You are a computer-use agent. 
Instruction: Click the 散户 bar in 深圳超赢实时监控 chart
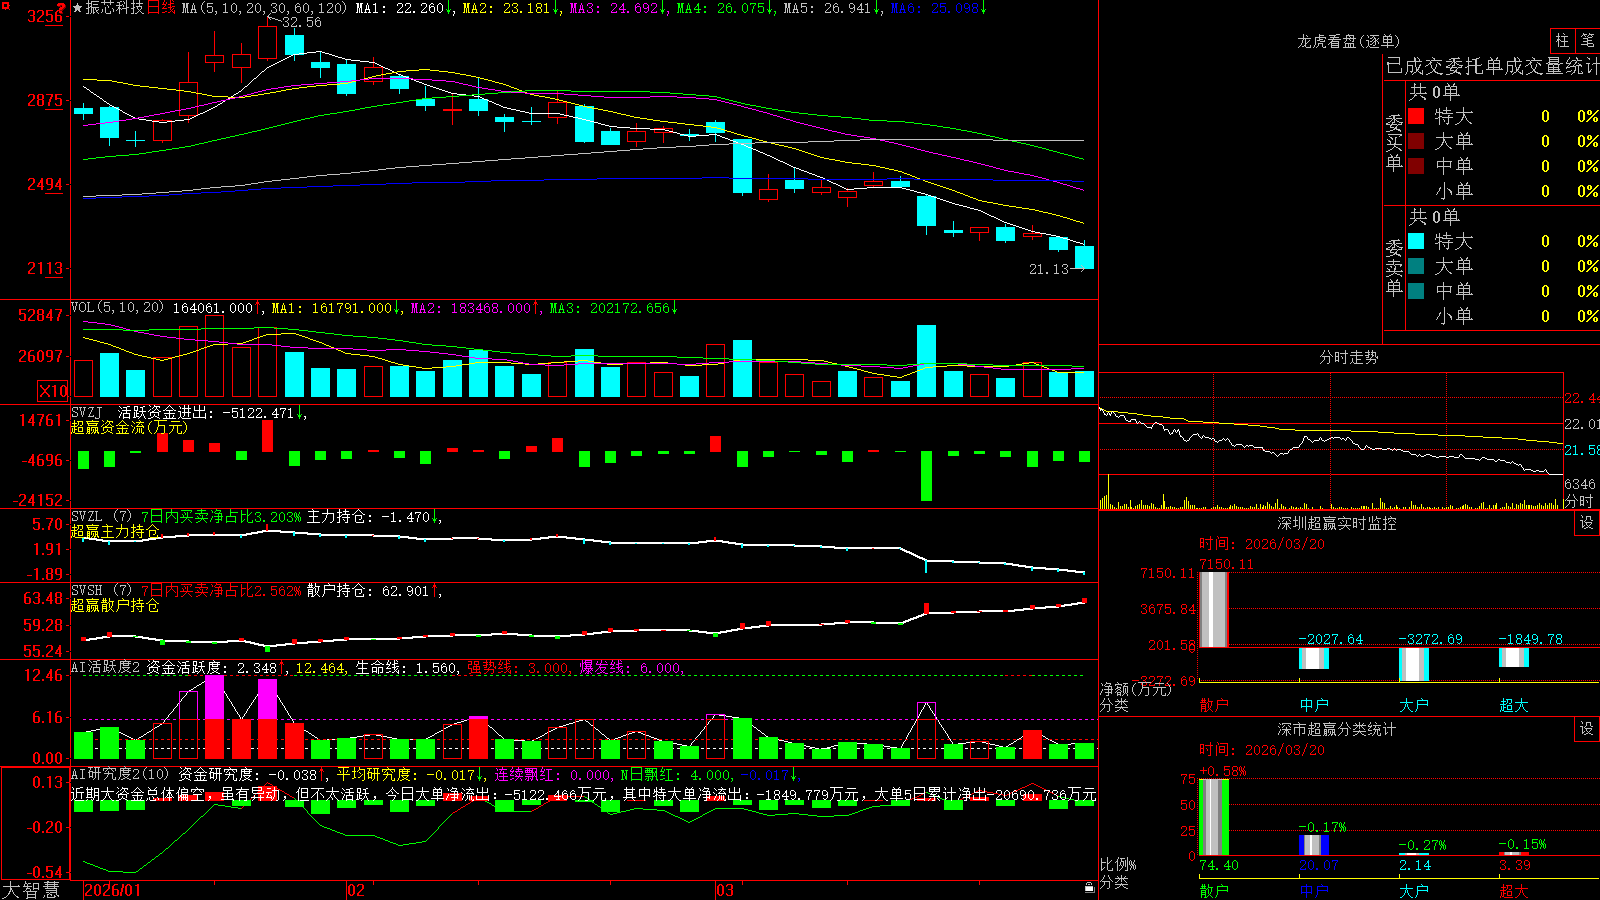coord(1214,609)
